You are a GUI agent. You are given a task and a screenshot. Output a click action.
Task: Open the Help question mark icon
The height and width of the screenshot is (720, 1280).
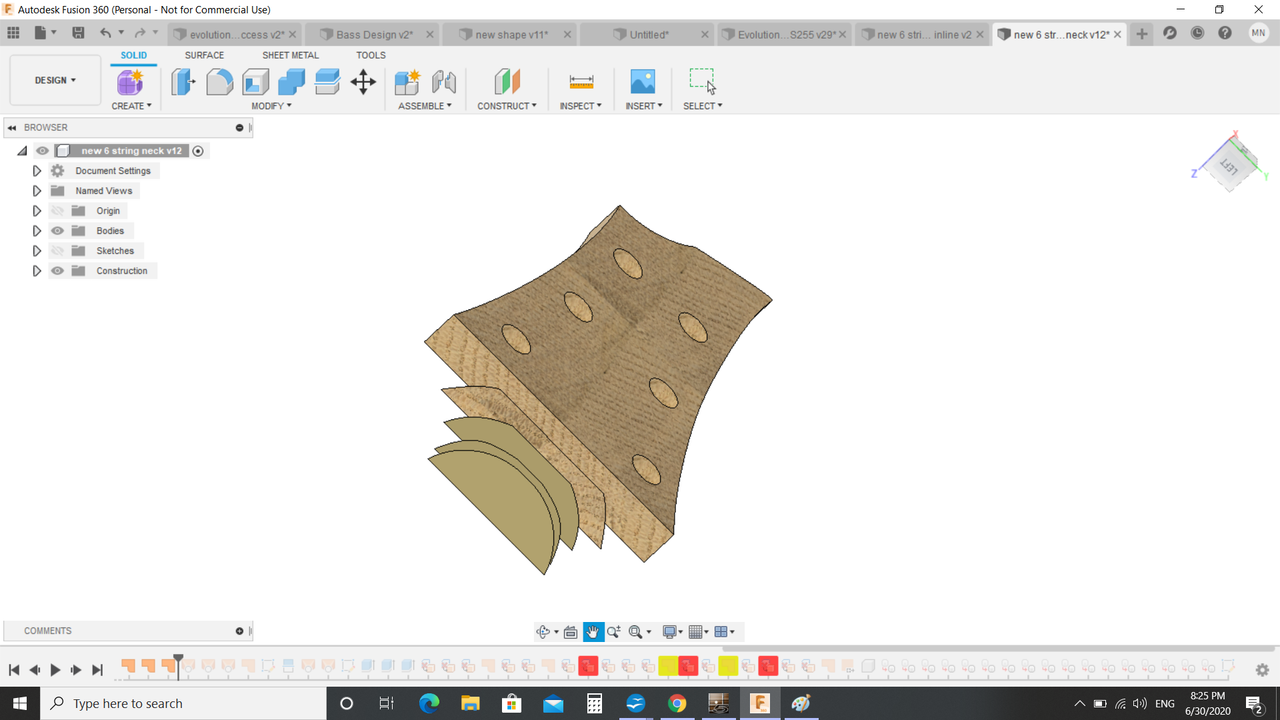pos(1225,33)
